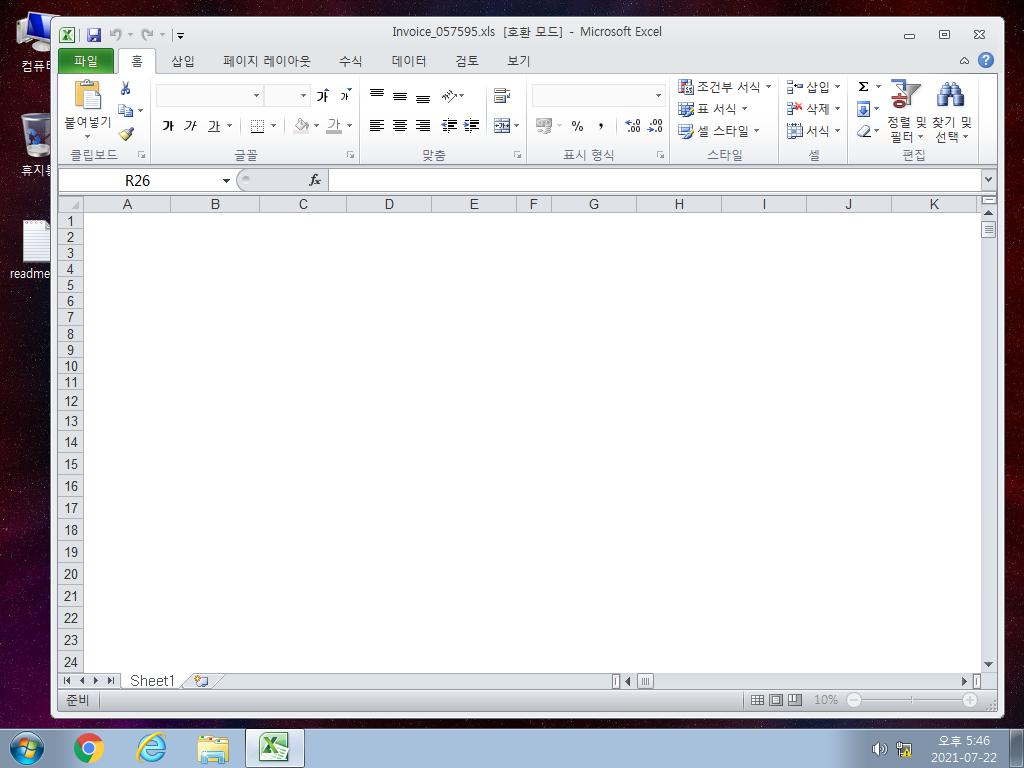
Task: Toggle underline 가 formatting
Action: coord(214,125)
